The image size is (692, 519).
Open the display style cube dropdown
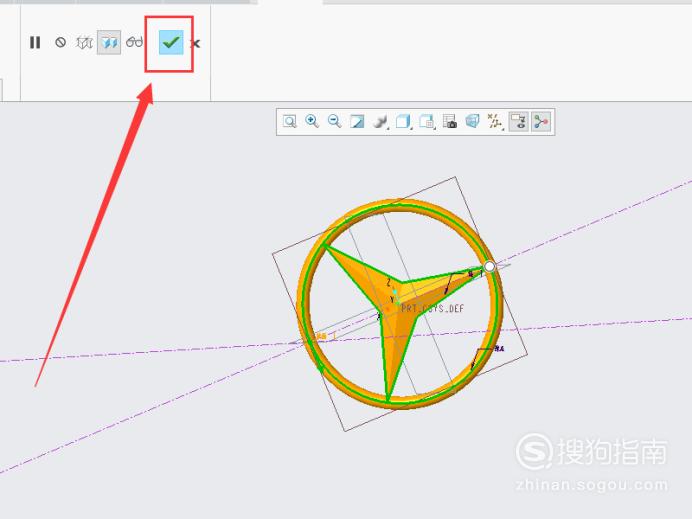403,121
